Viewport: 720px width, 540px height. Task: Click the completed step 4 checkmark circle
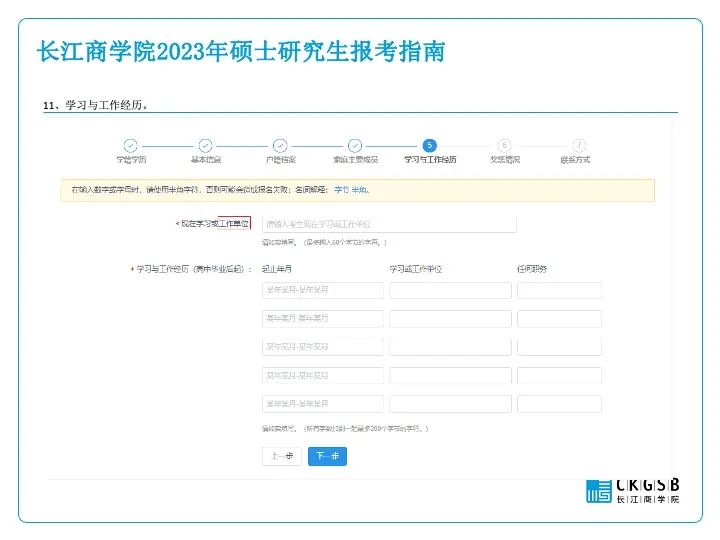(x=355, y=146)
